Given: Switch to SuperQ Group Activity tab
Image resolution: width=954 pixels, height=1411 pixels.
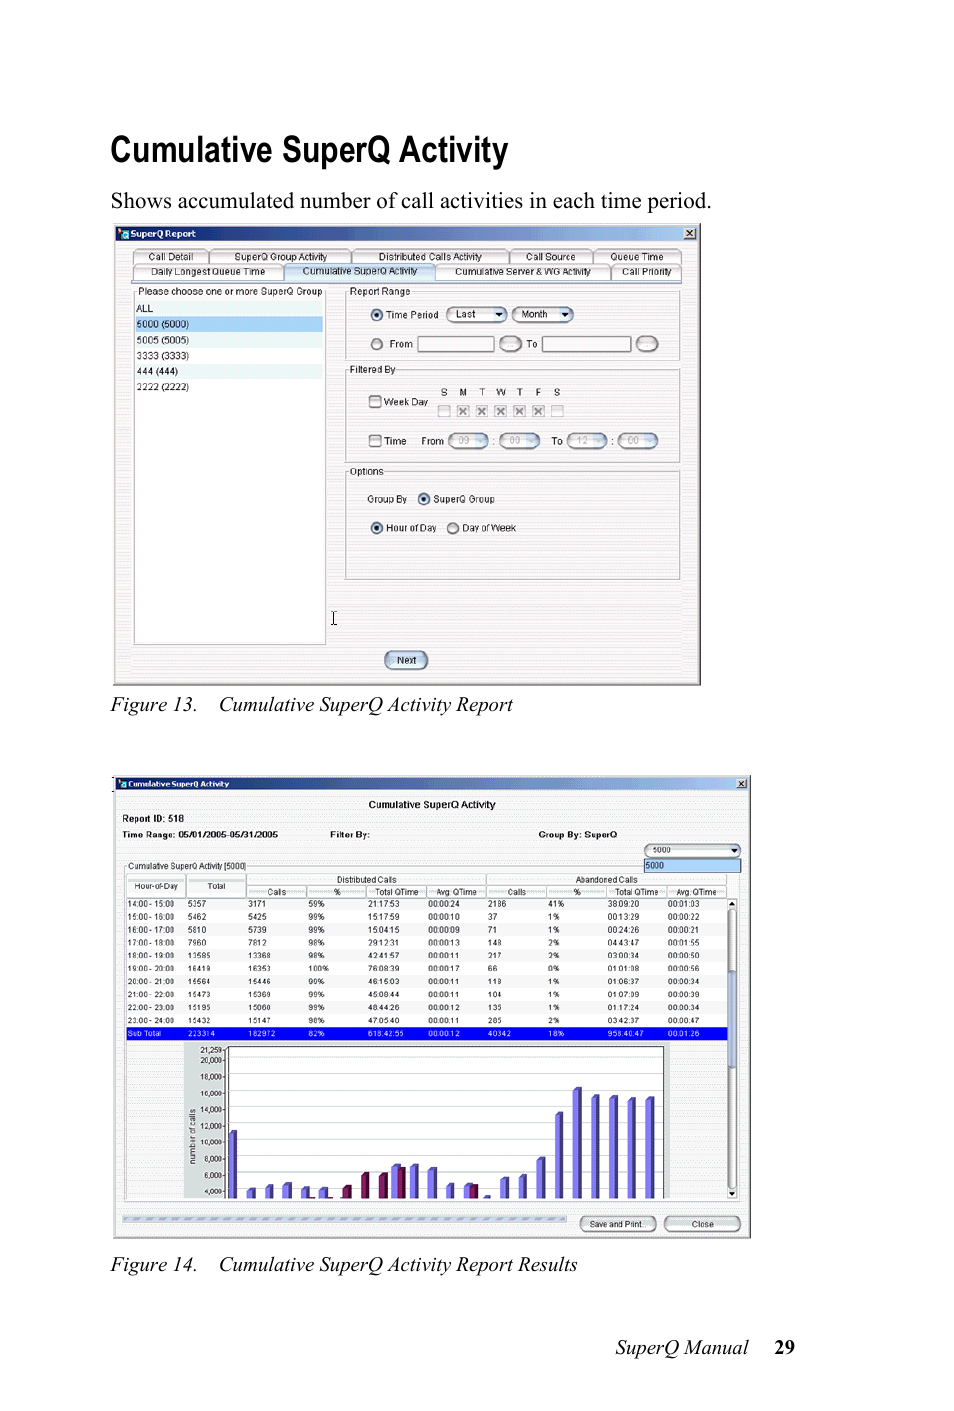Looking at the screenshot, I should (x=280, y=257).
